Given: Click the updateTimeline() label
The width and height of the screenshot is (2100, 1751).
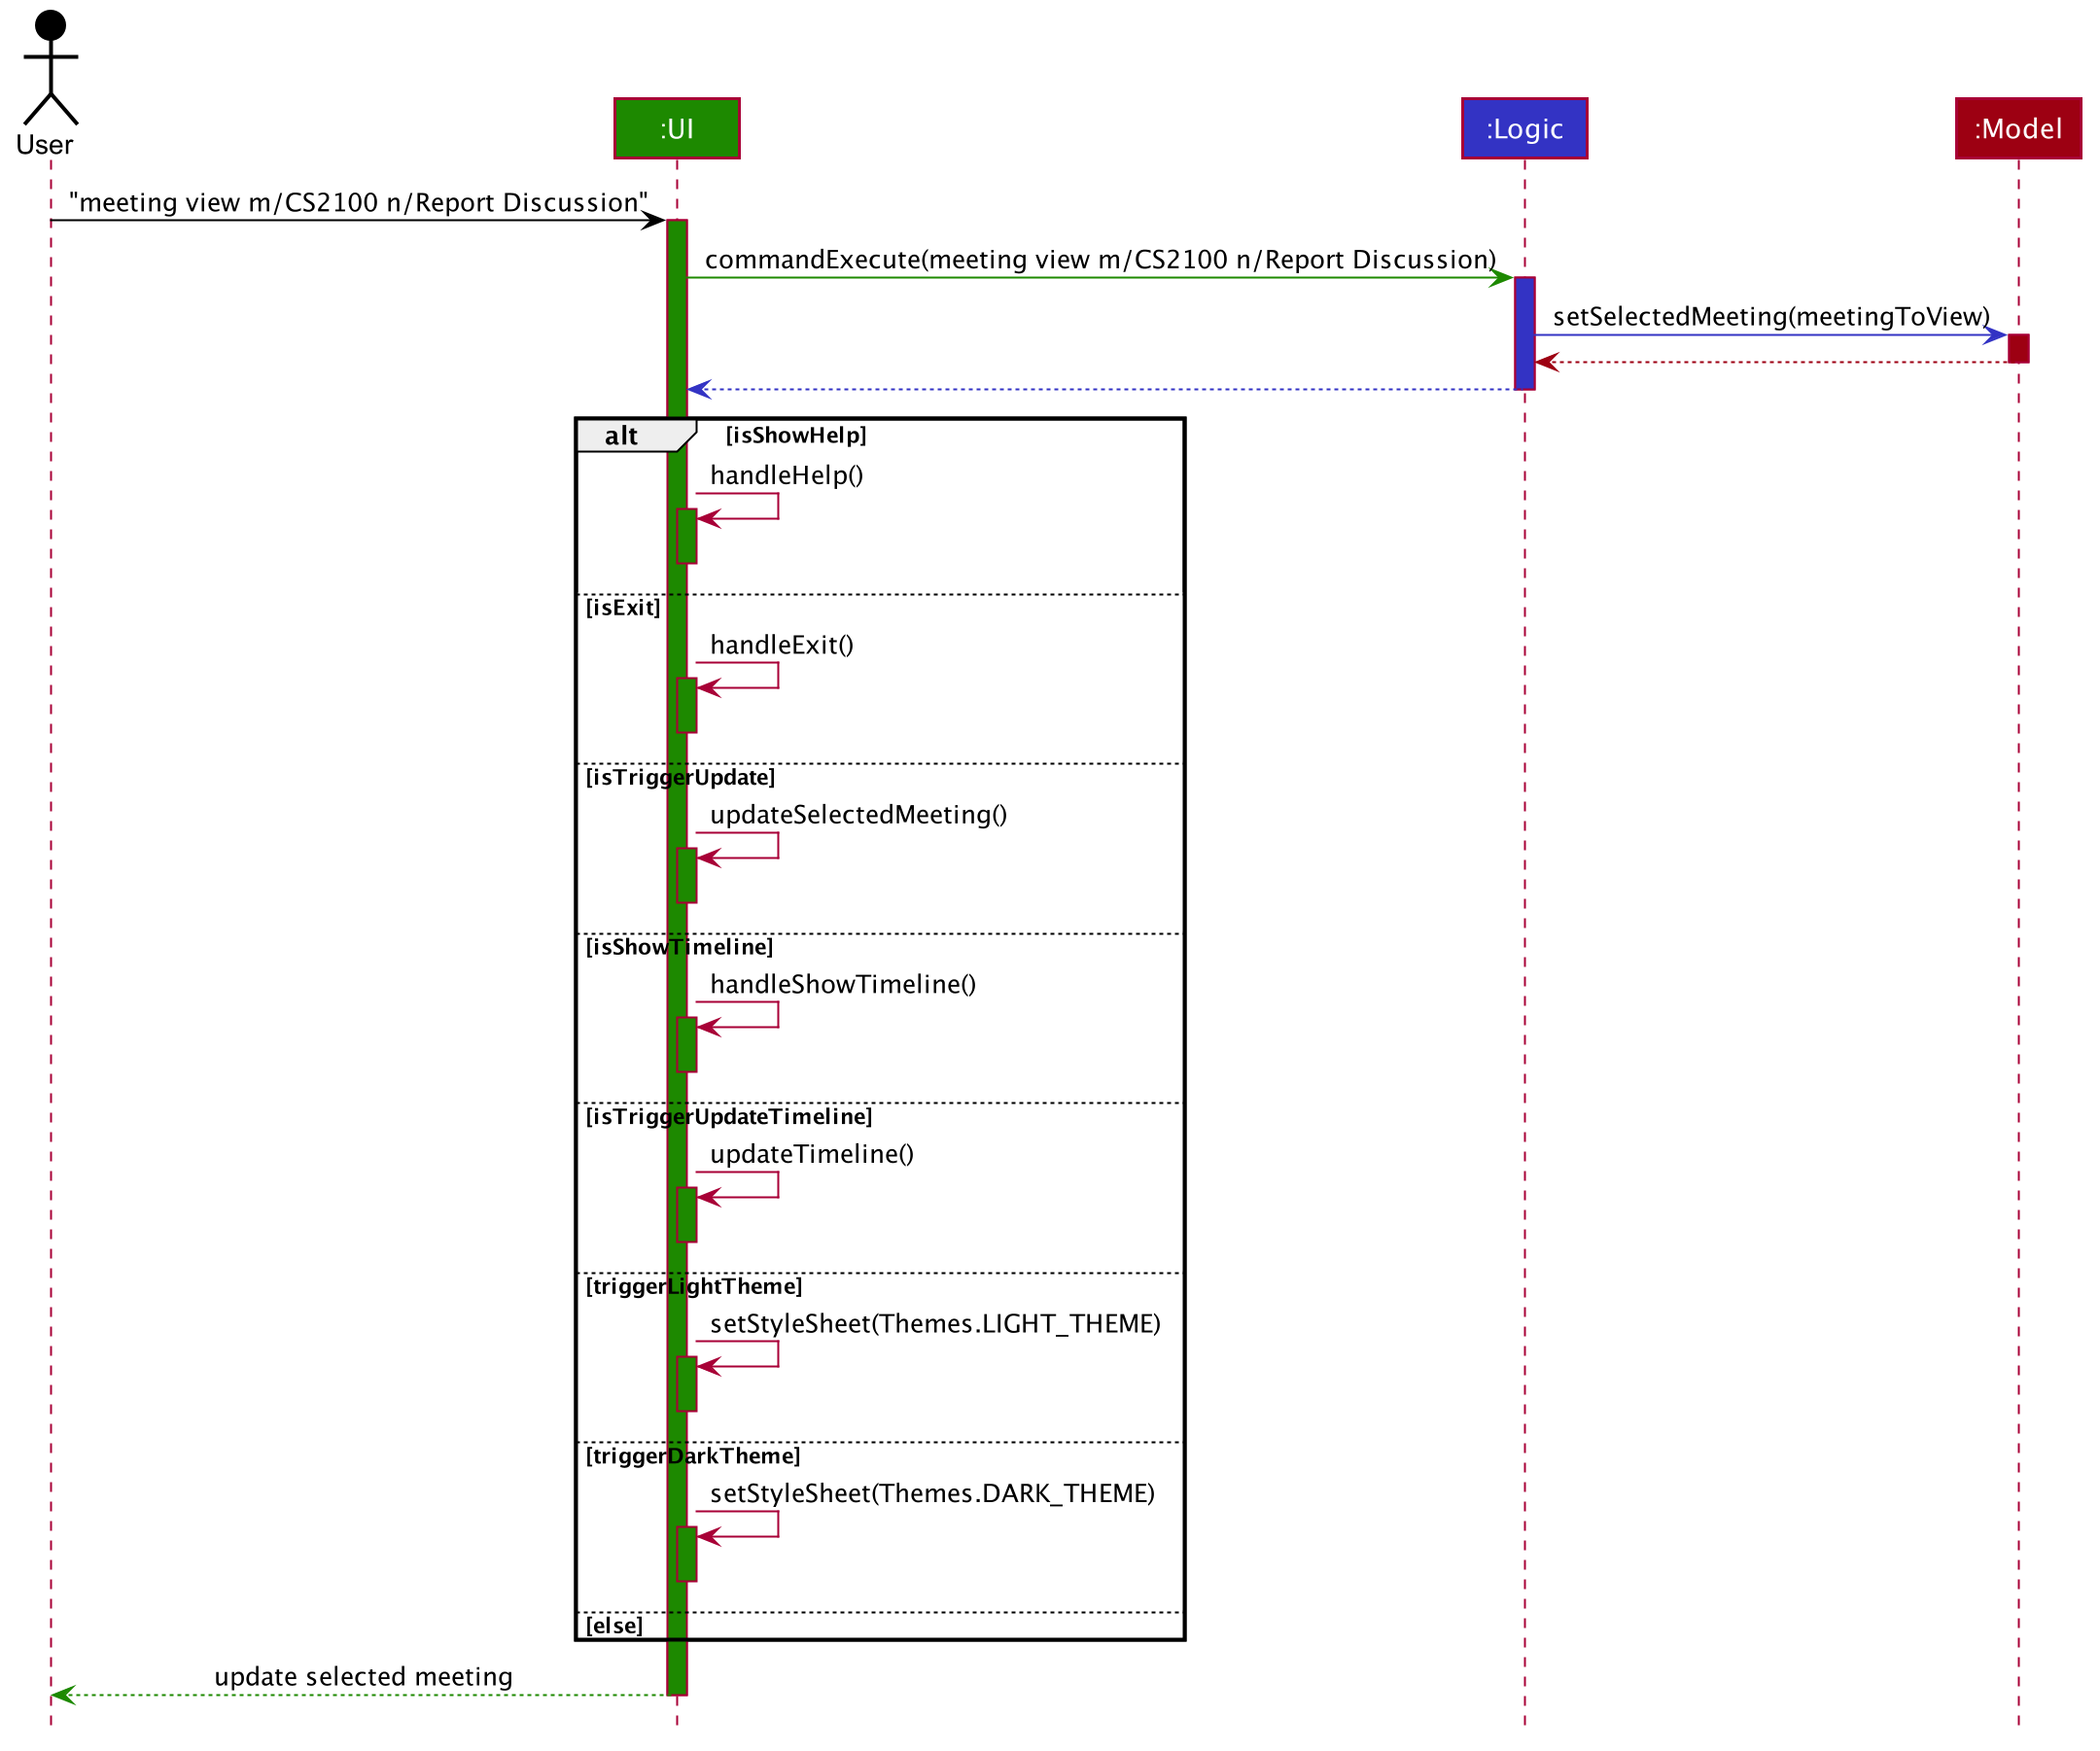Looking at the screenshot, I should click(x=812, y=1155).
